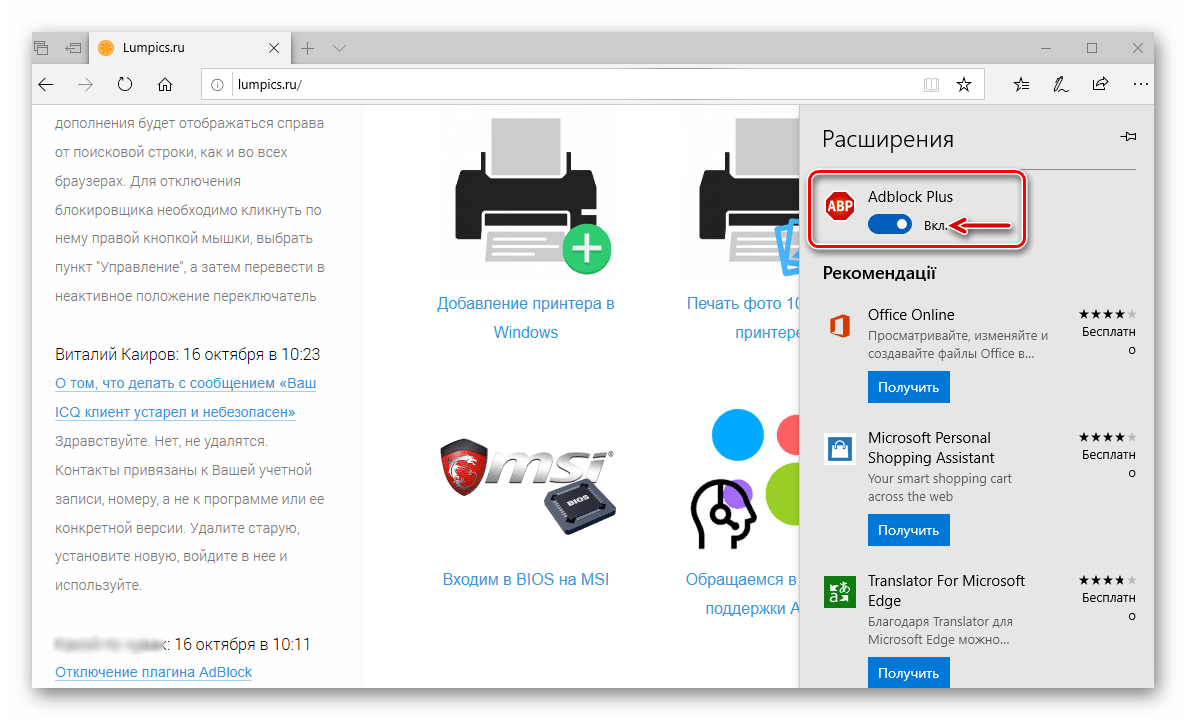
Task: Go forward using the forward arrow
Action: 85,85
